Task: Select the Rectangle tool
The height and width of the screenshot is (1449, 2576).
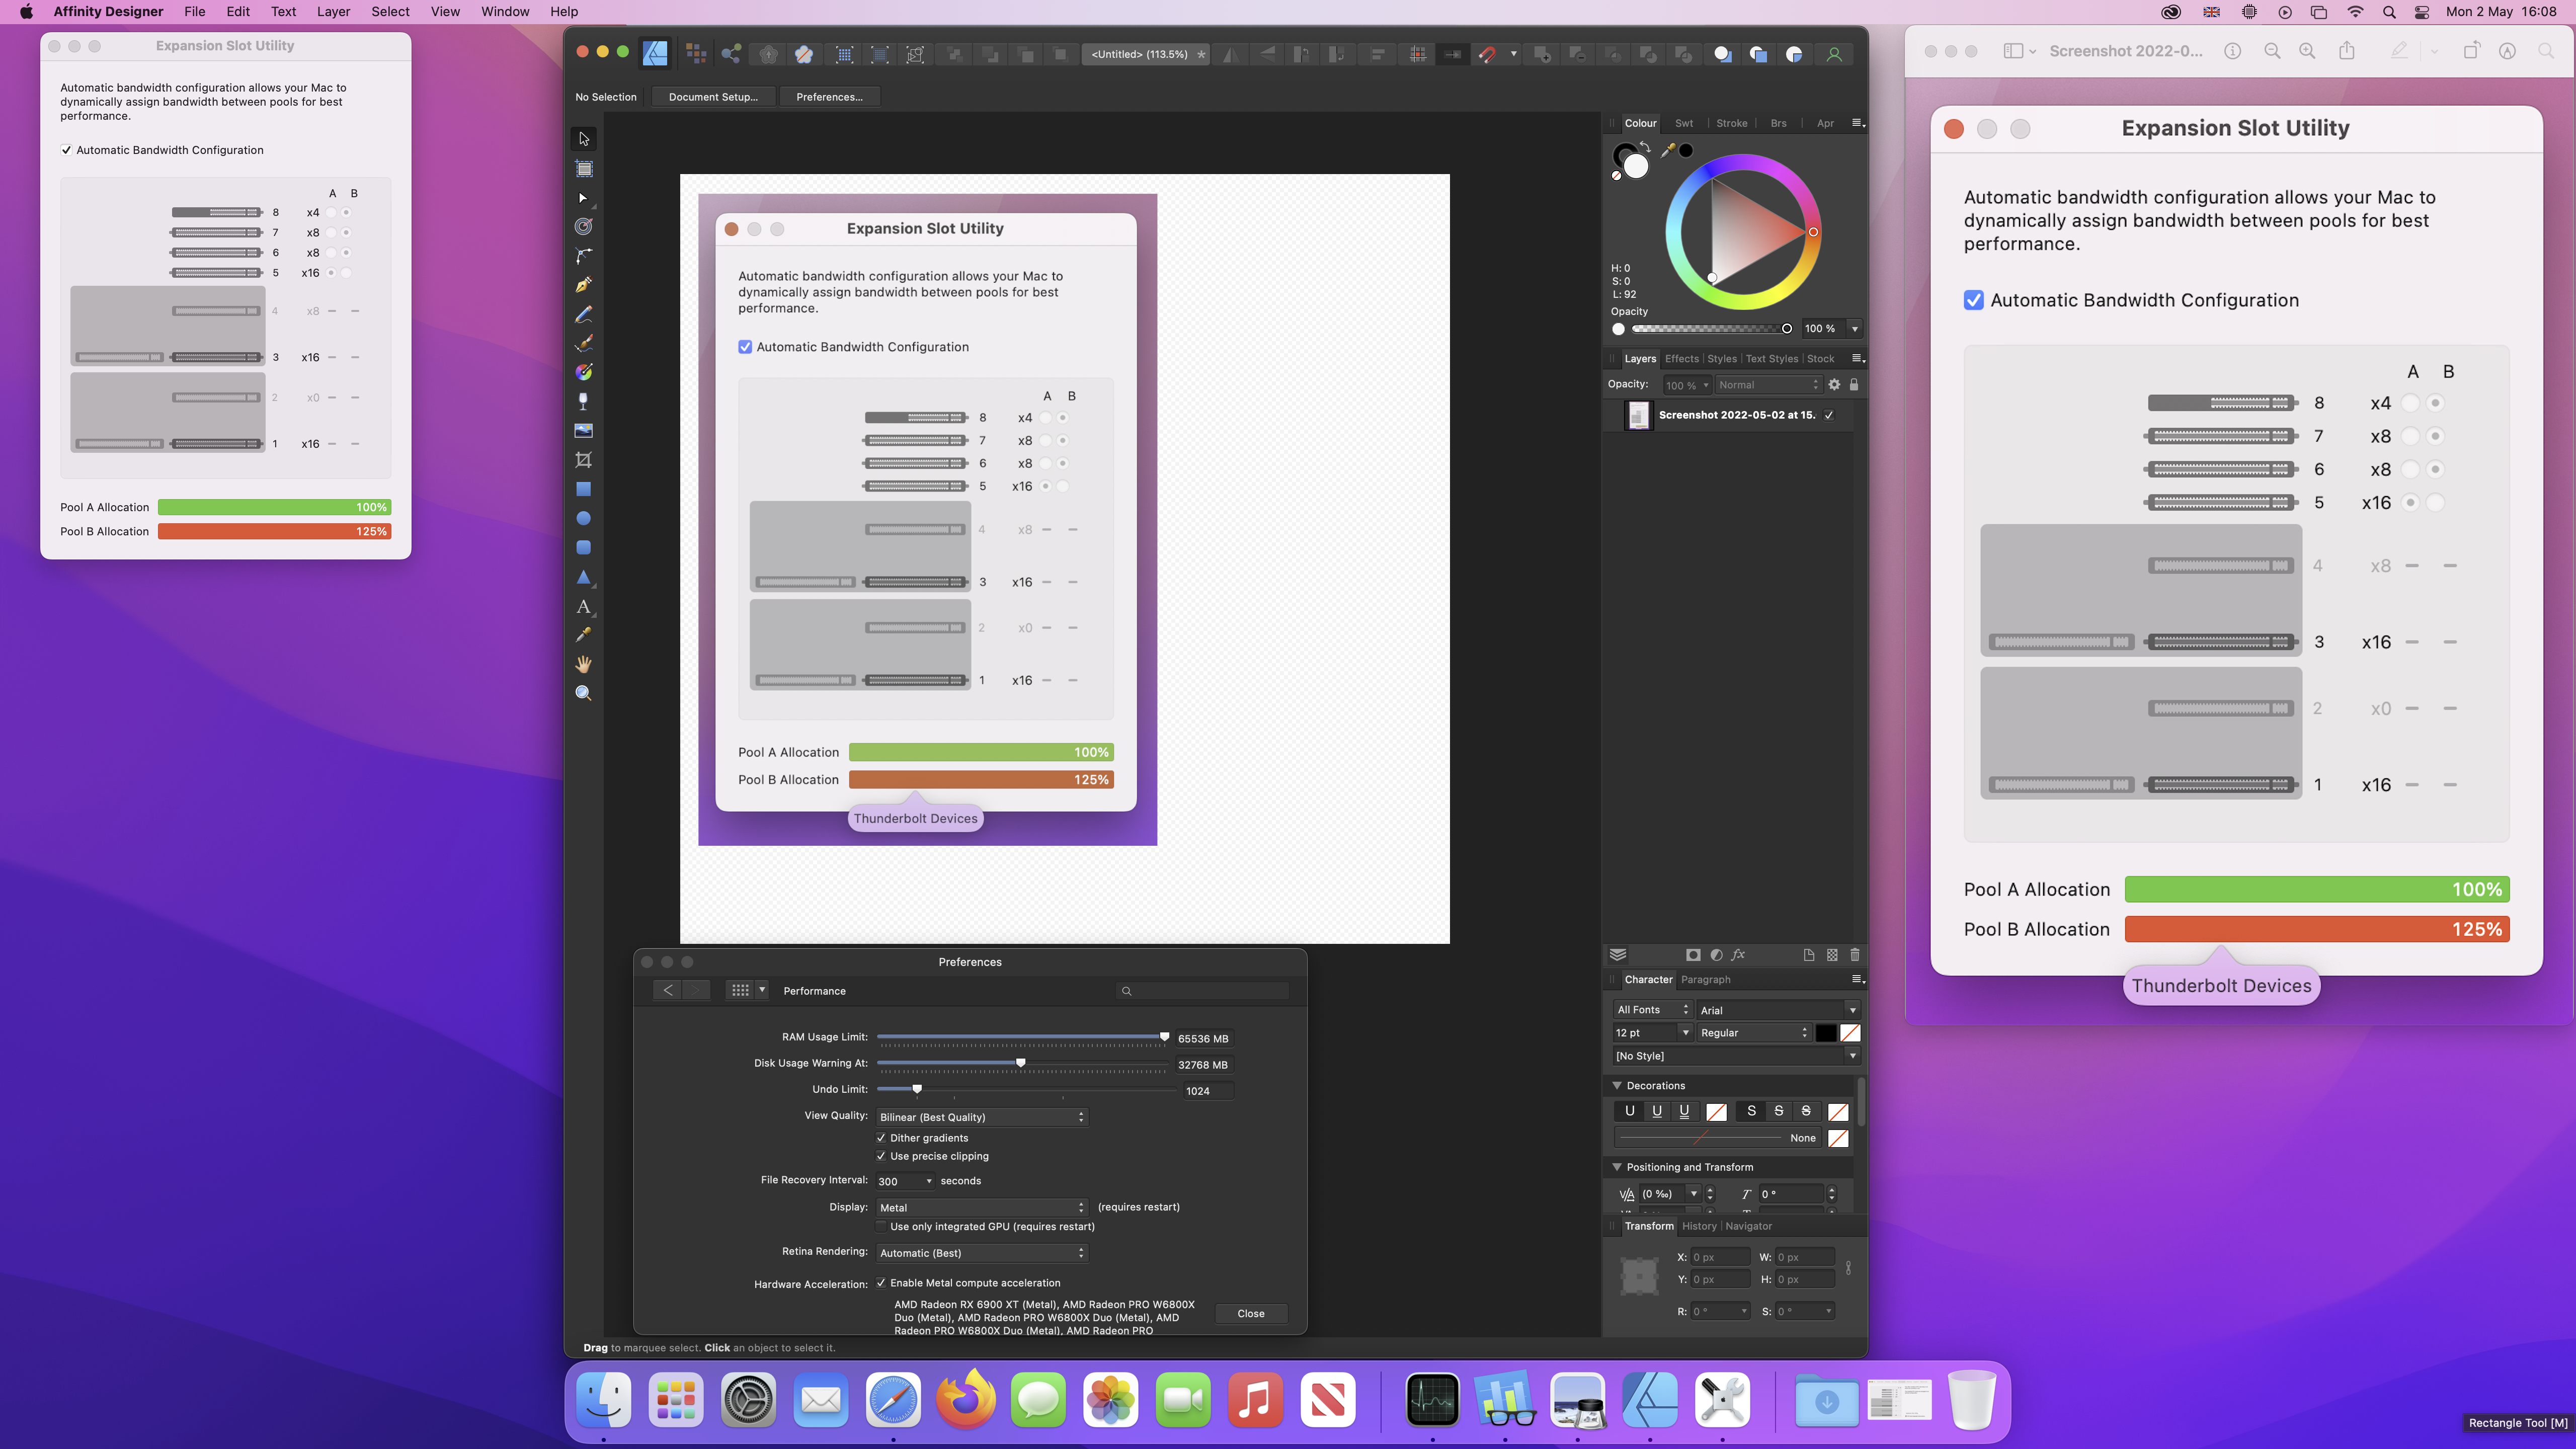Action: [x=584, y=489]
